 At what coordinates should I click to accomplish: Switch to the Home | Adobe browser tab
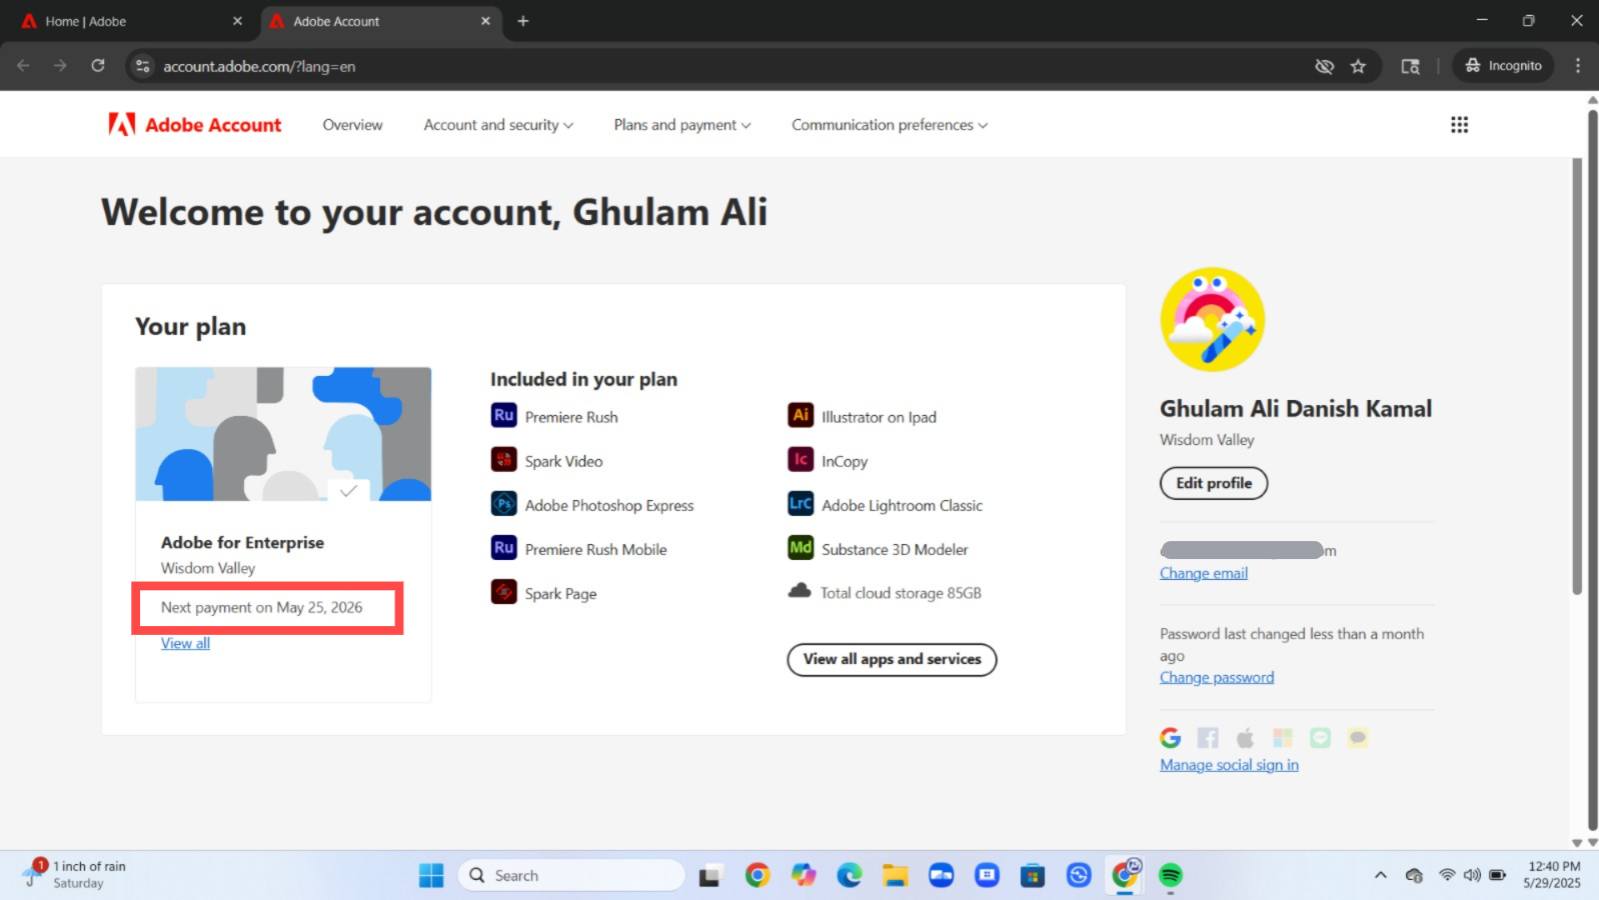[x=130, y=21]
